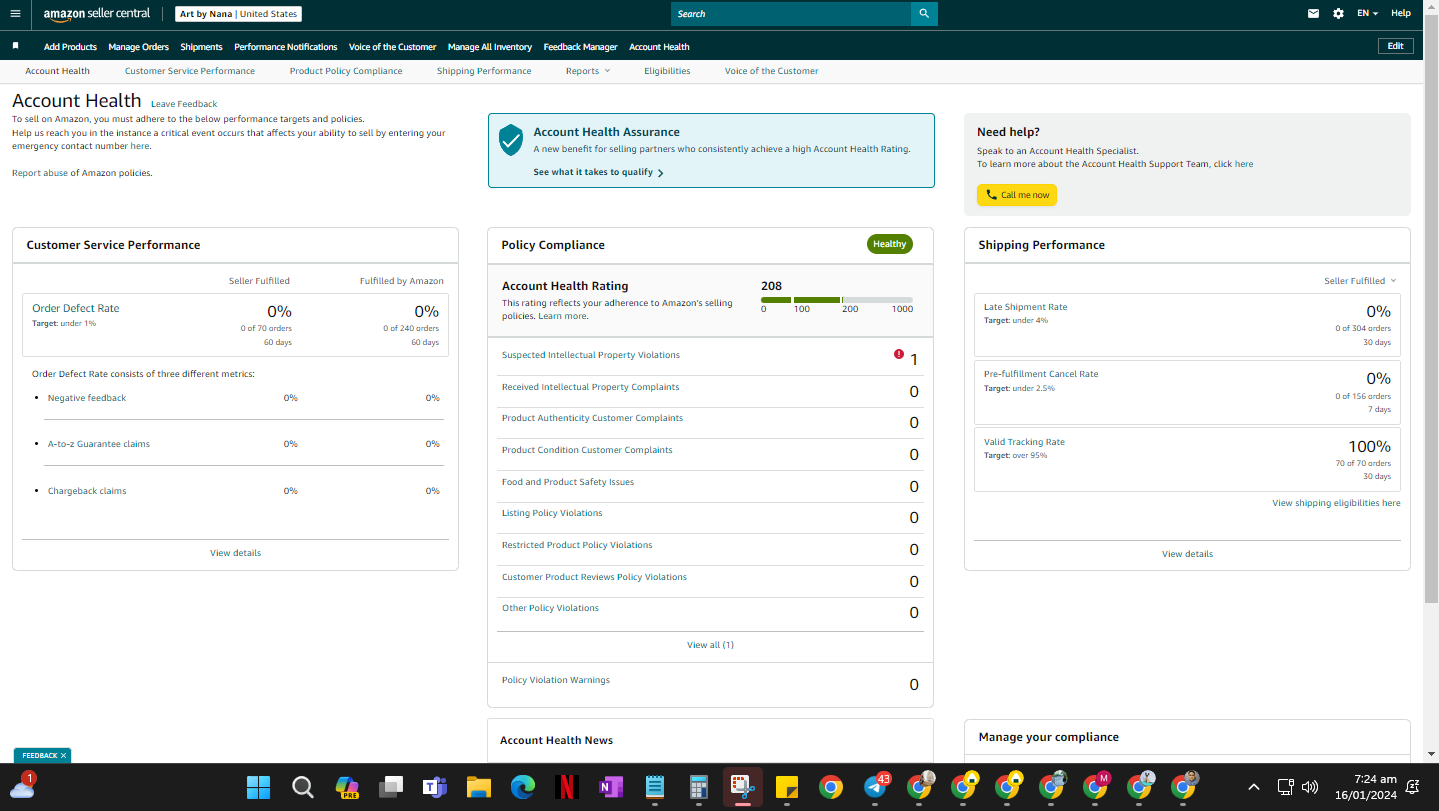Click the Edit favorites bar button
This screenshot has height=811, width=1439.
1395,46
